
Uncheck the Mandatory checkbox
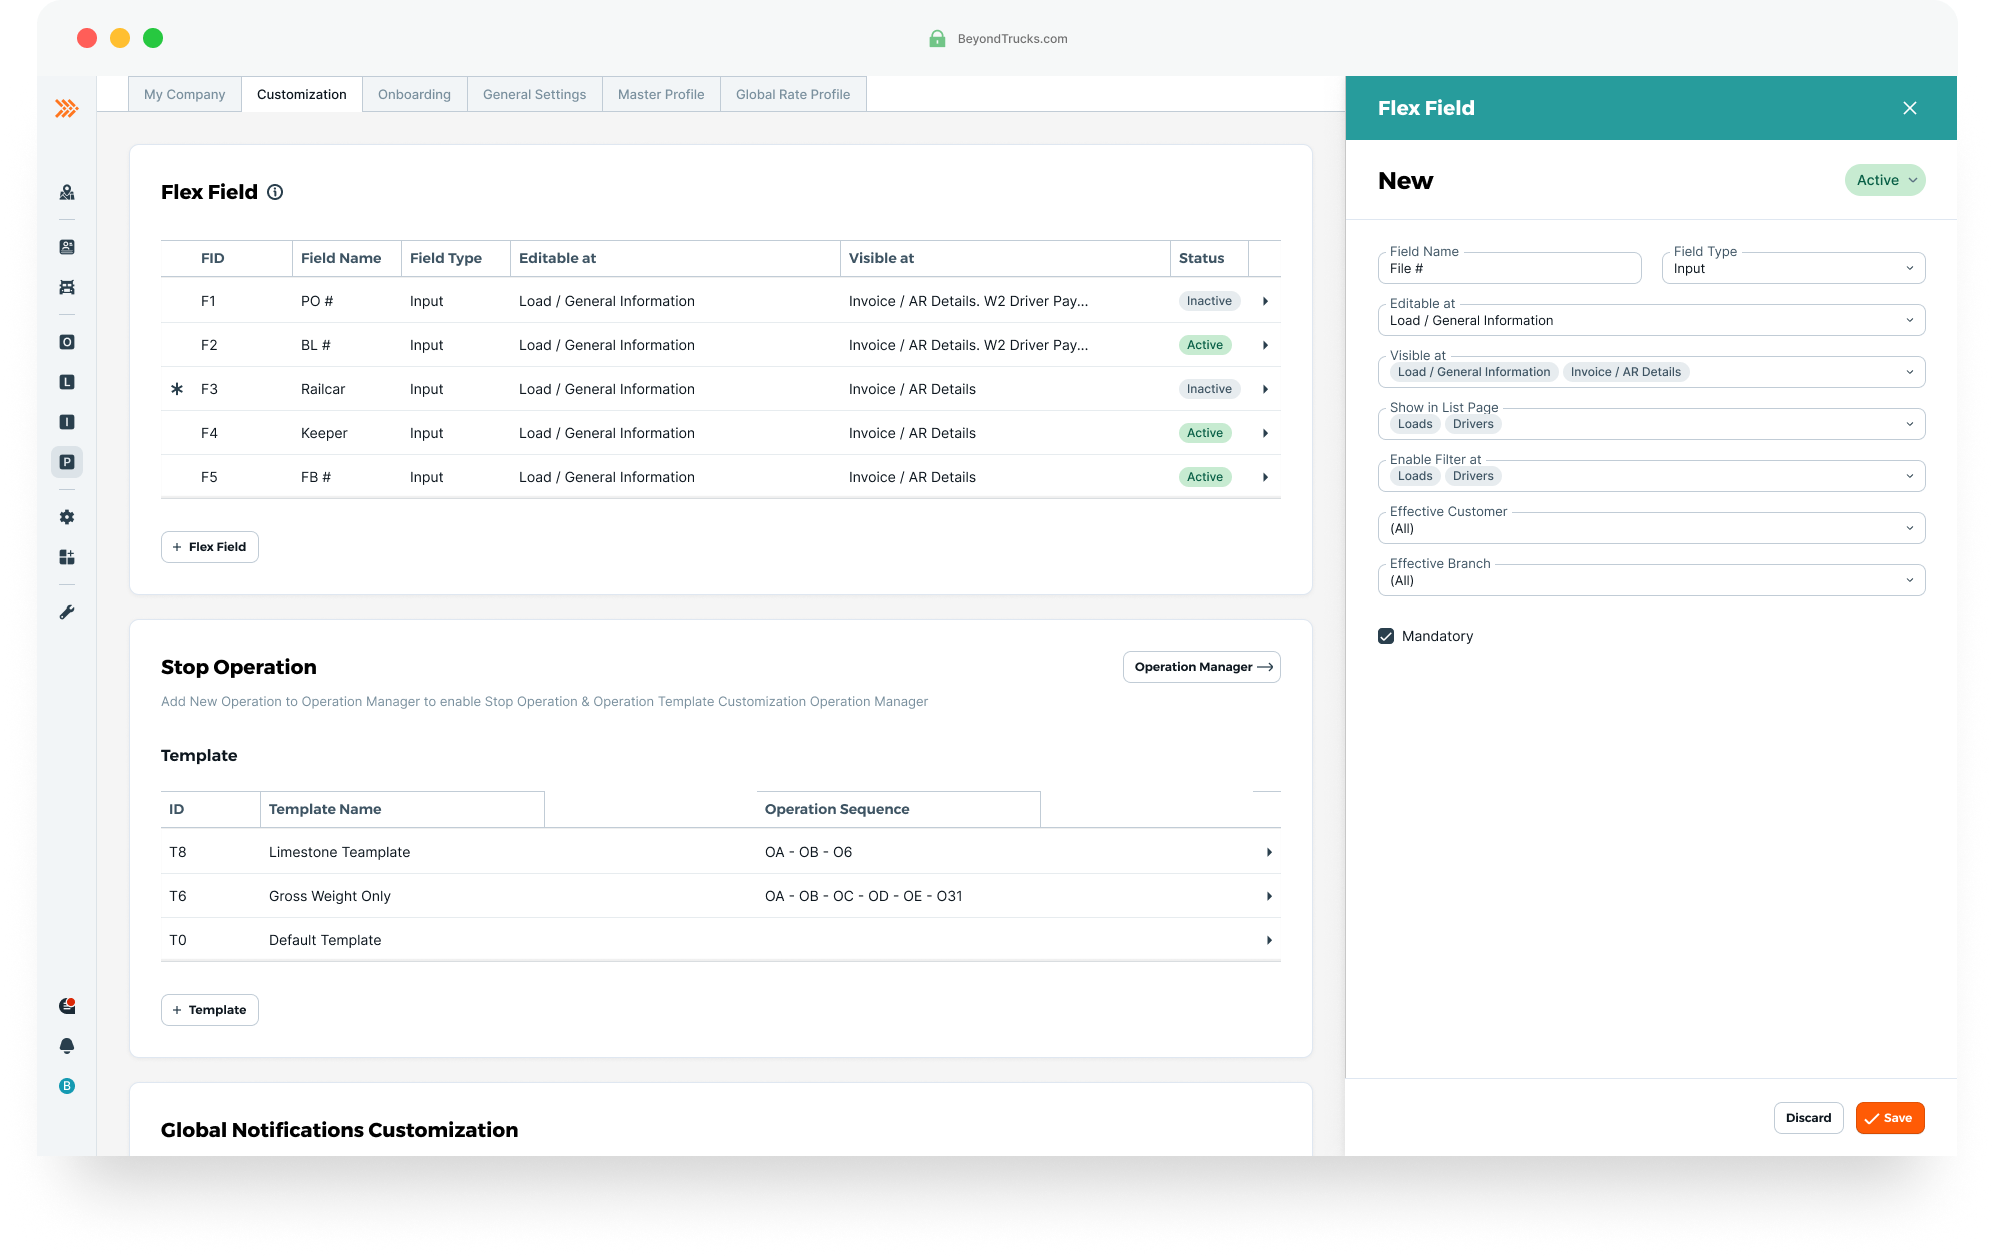pos(1386,636)
